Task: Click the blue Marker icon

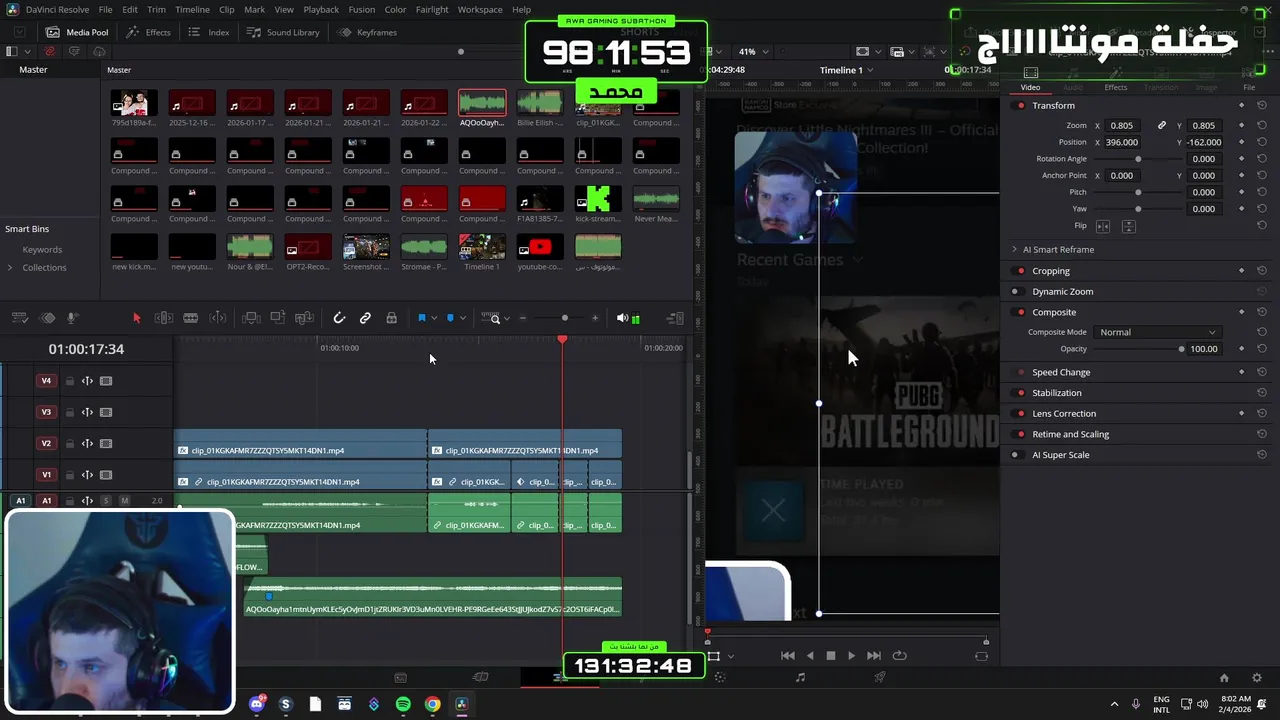Action: (x=450, y=318)
